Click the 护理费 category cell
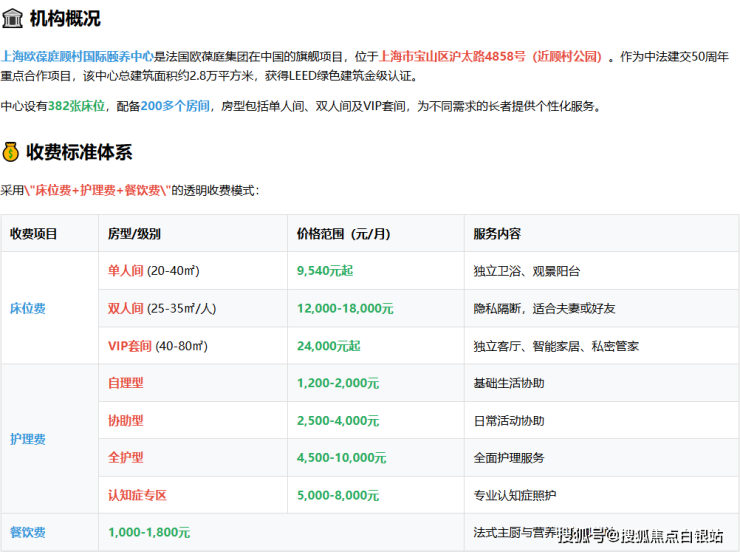This screenshot has width=740, height=552. point(28,439)
